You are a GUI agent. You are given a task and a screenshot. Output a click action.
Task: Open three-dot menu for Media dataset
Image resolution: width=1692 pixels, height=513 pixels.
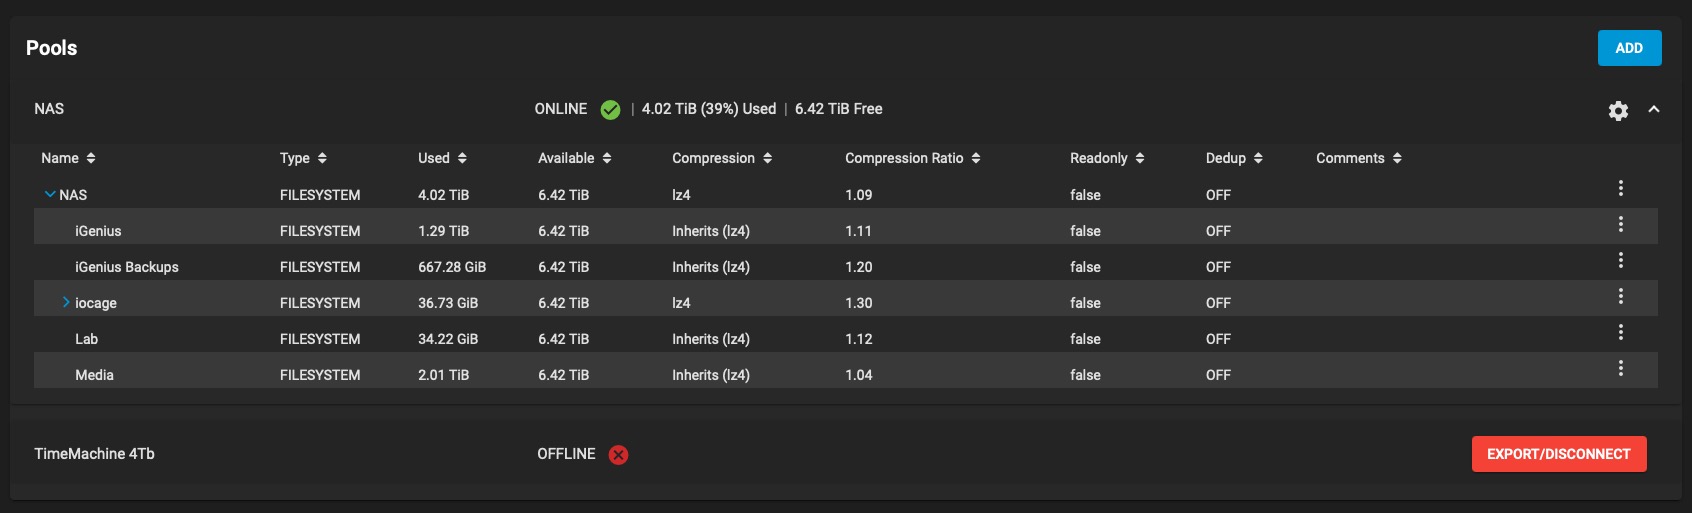pyautogui.click(x=1620, y=368)
